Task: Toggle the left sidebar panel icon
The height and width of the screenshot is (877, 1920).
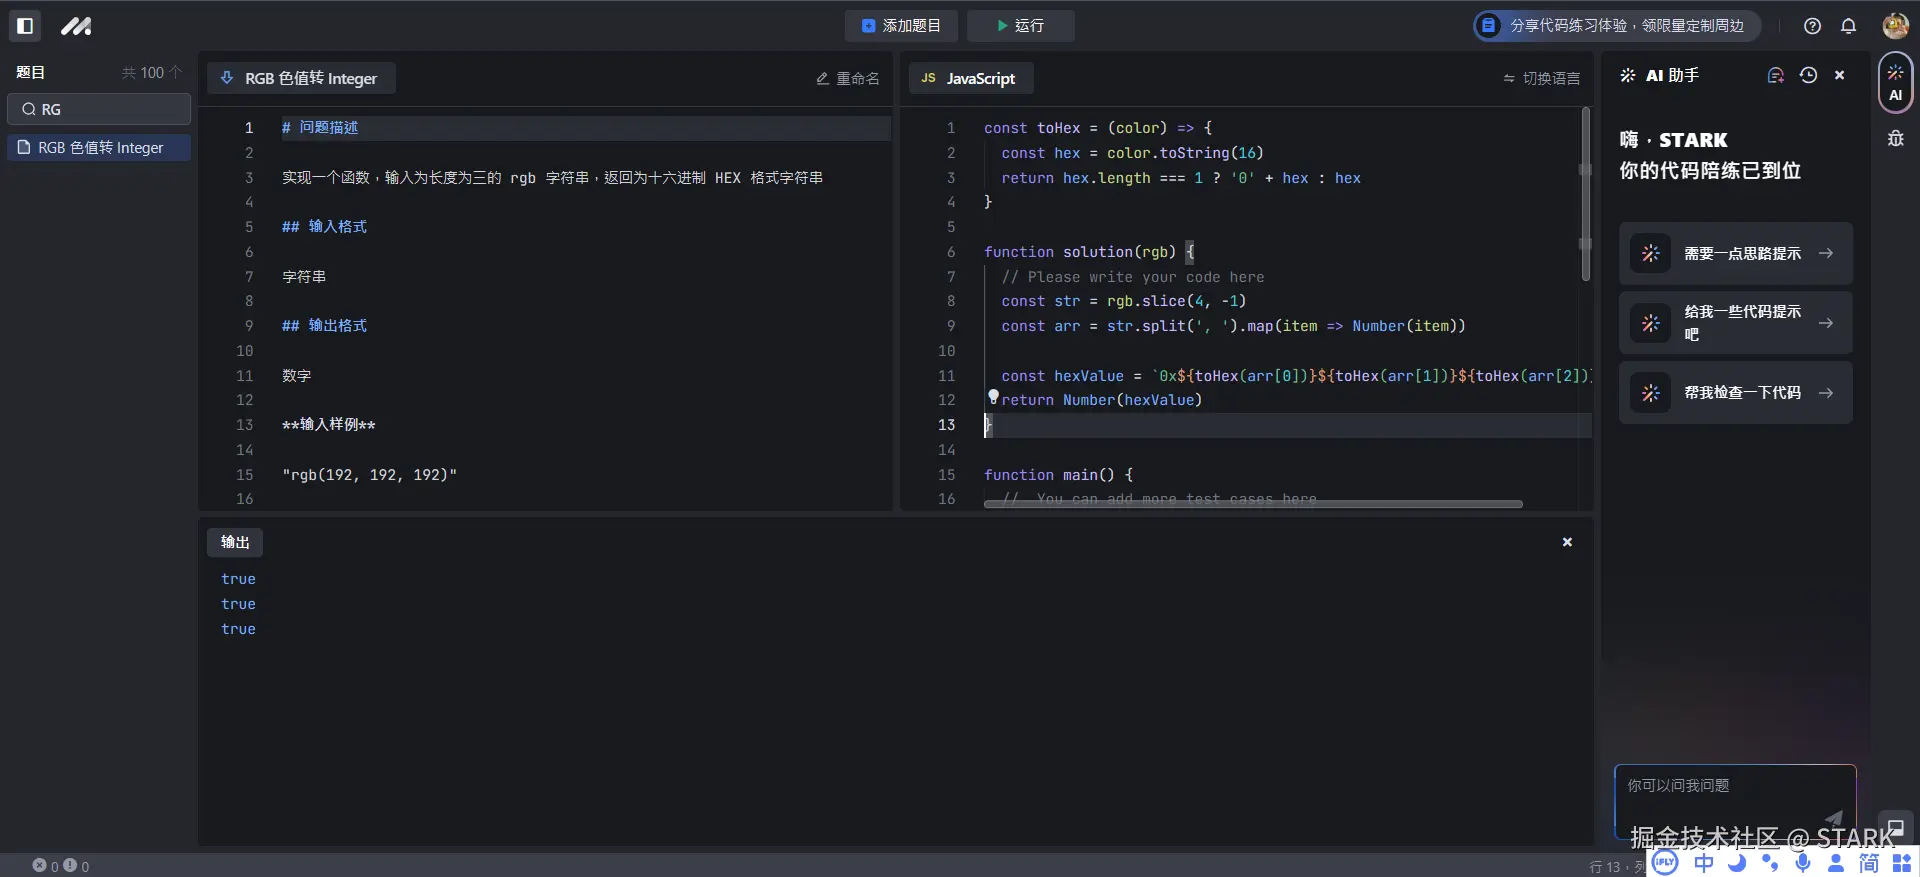Action: 26,26
